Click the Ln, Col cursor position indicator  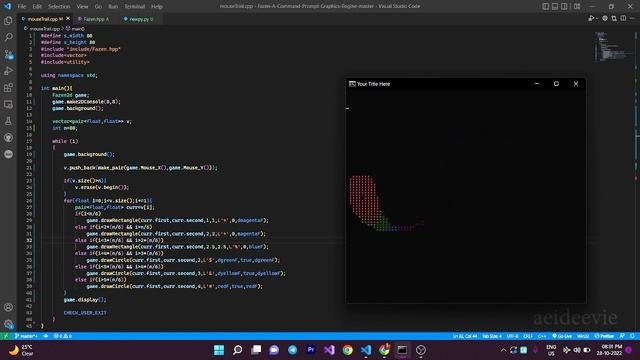point(464,336)
